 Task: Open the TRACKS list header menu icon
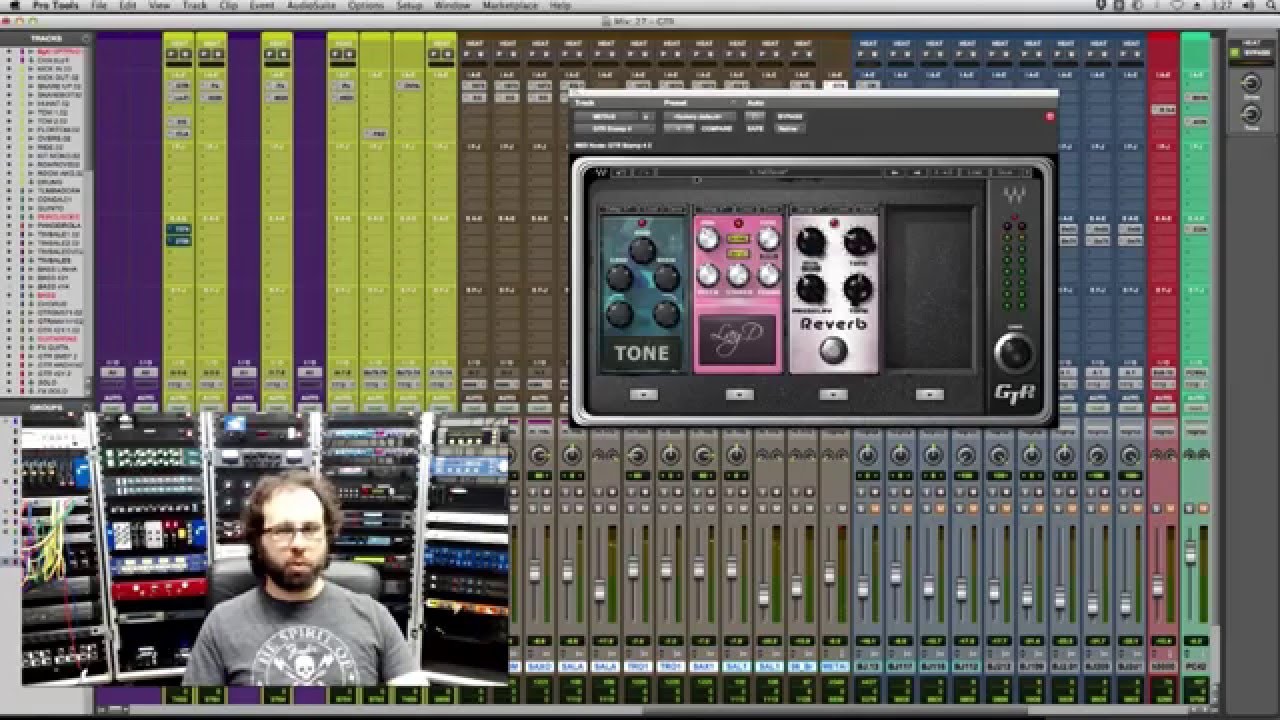pos(85,38)
